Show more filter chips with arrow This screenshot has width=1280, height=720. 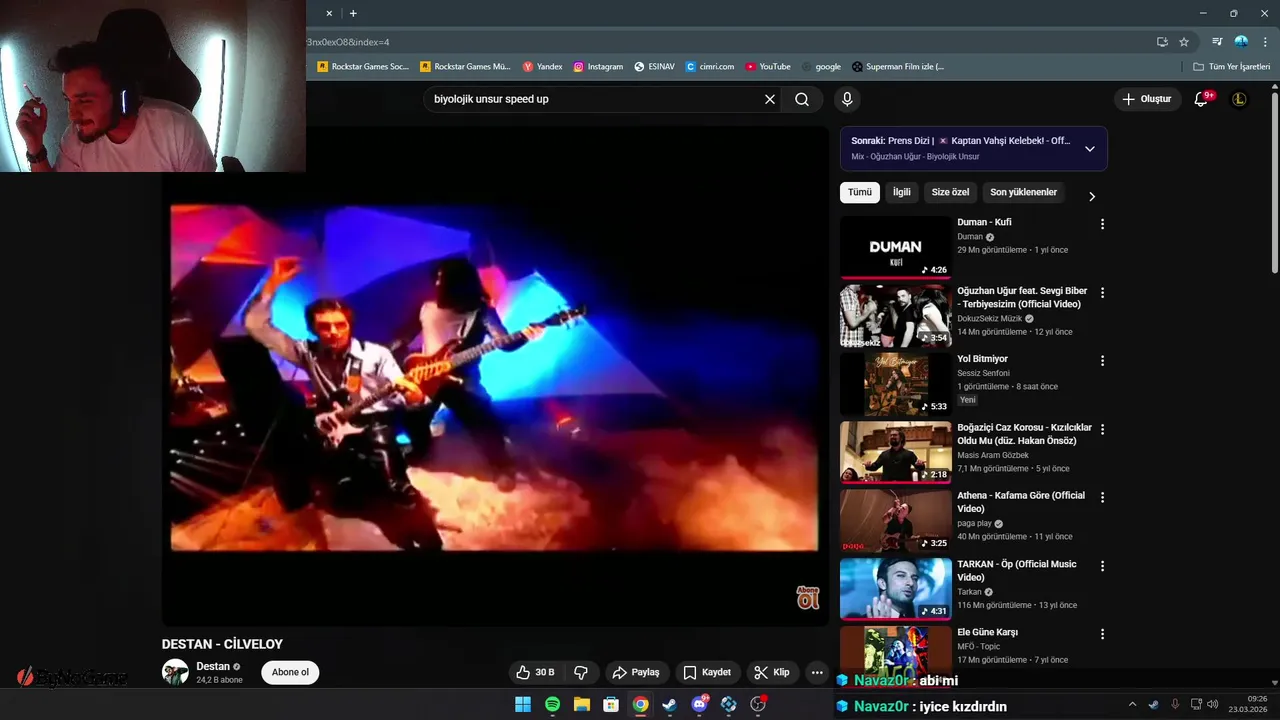click(1092, 196)
